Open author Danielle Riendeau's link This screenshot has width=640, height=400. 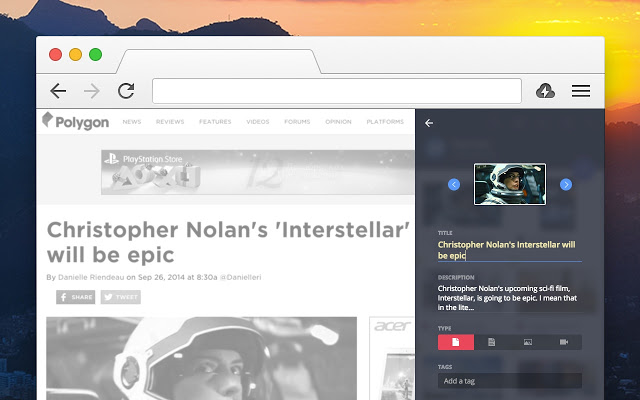[91, 277]
